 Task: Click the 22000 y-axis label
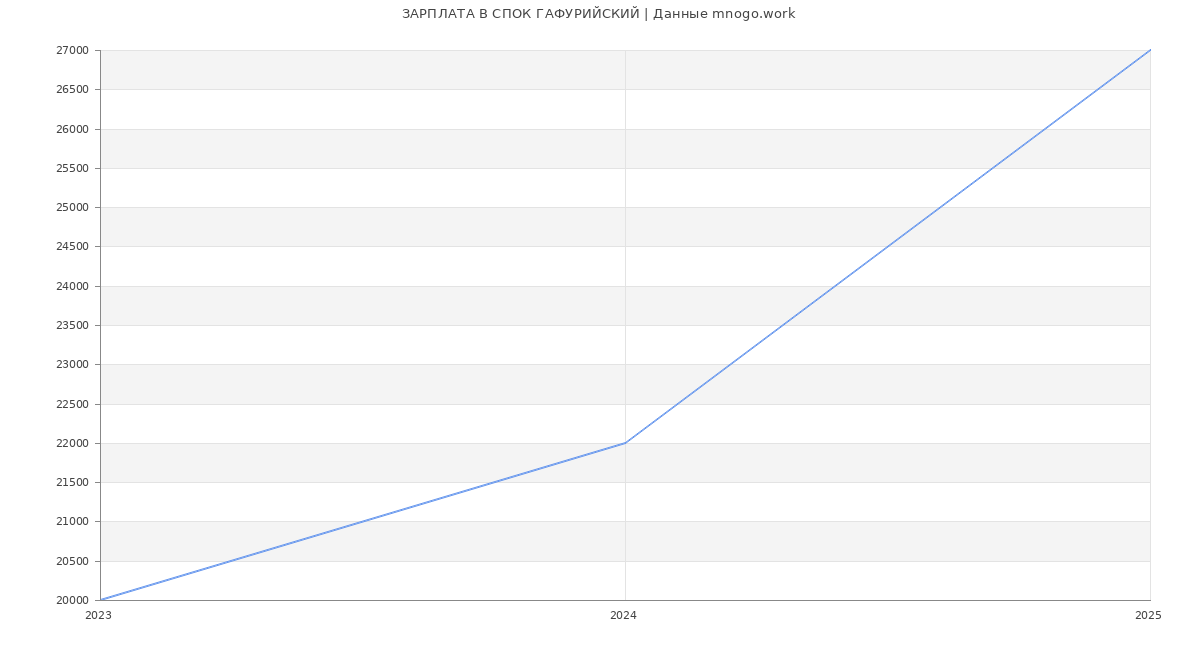[x=72, y=444]
